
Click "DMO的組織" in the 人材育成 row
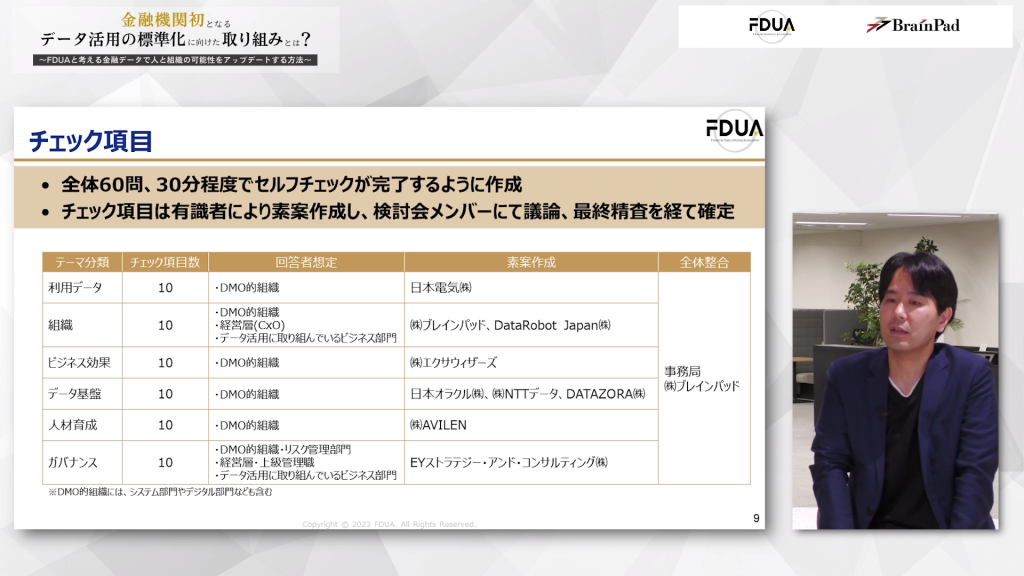pos(249,425)
